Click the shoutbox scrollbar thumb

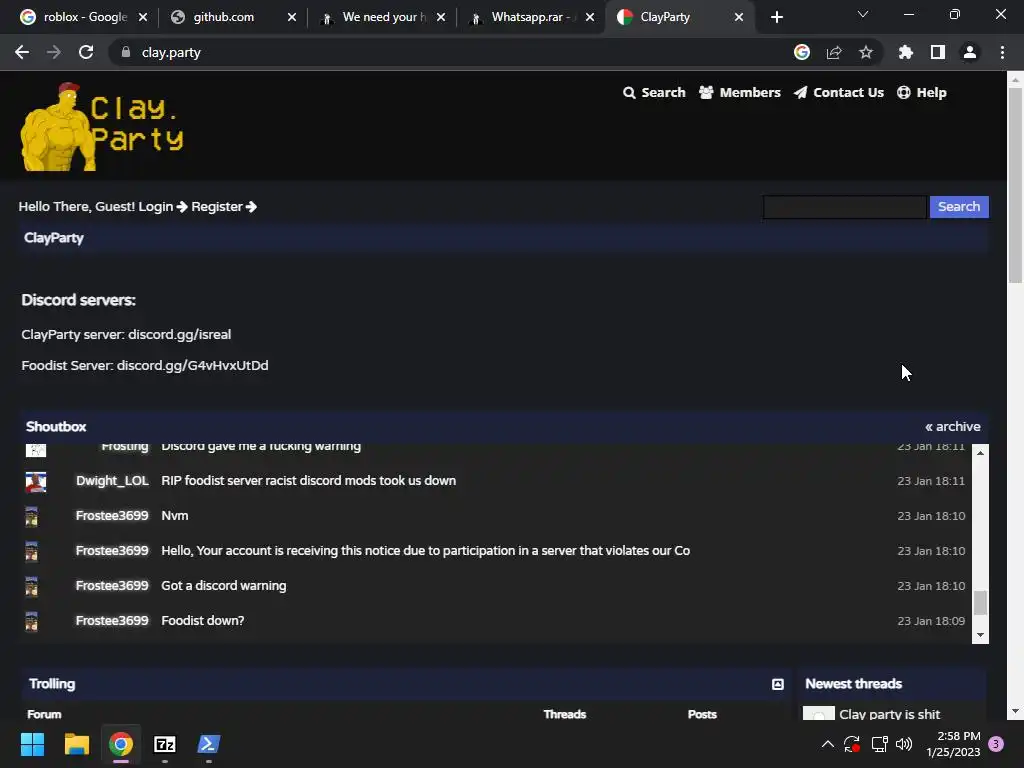click(x=980, y=603)
